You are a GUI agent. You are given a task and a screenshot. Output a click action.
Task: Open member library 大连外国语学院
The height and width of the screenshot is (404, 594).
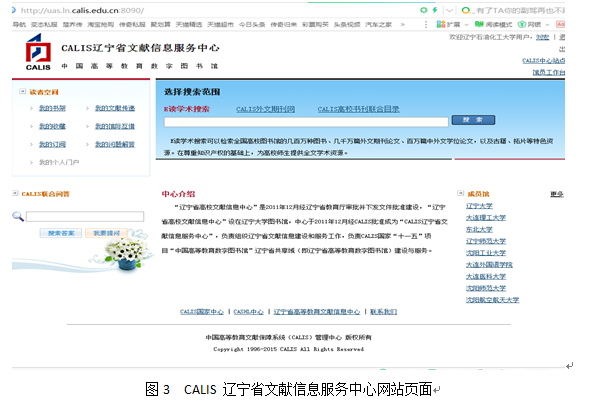pyautogui.click(x=489, y=265)
